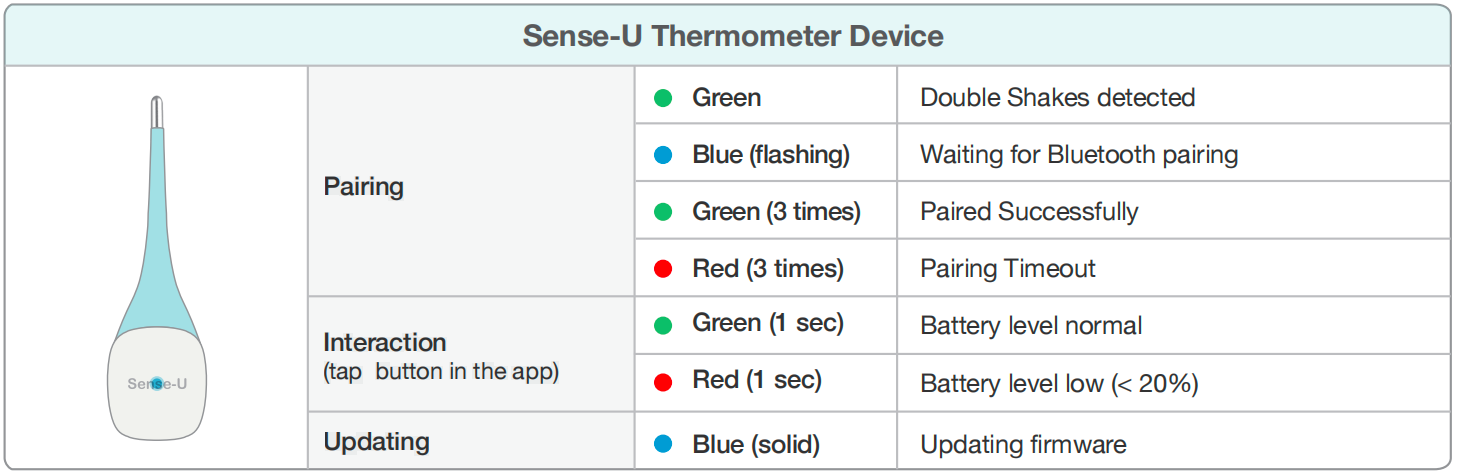Select the Battery level low (< 20%) text
Screen dimensions: 1458x476
(1059, 383)
